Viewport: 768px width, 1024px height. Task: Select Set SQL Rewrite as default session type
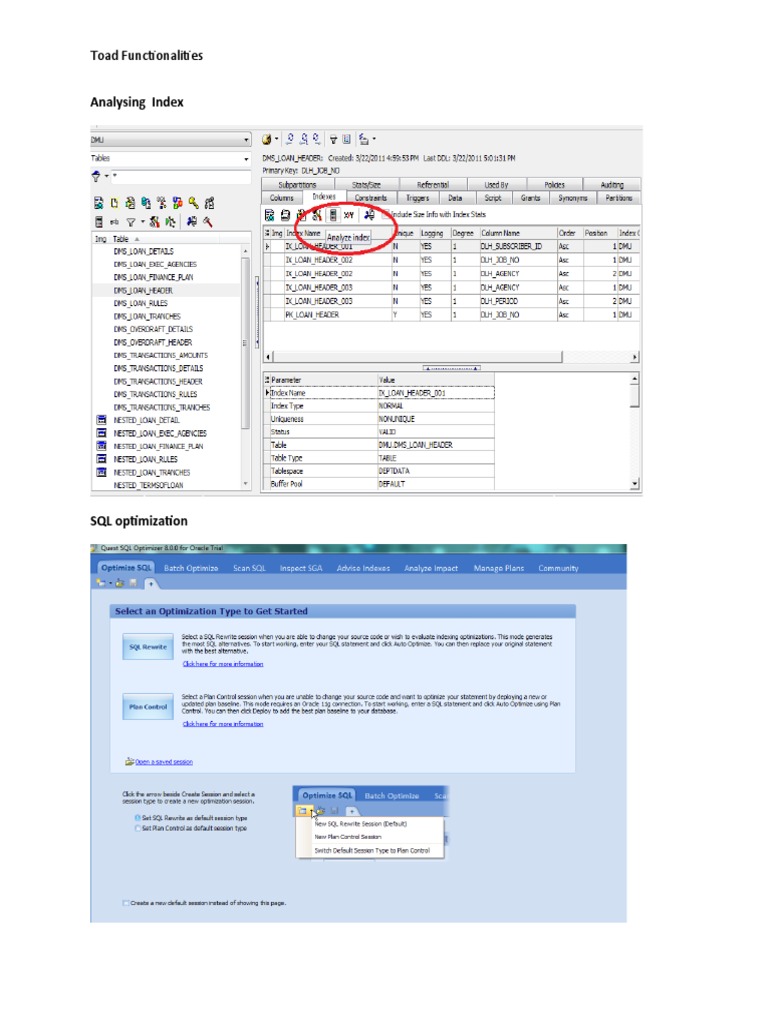(138, 818)
